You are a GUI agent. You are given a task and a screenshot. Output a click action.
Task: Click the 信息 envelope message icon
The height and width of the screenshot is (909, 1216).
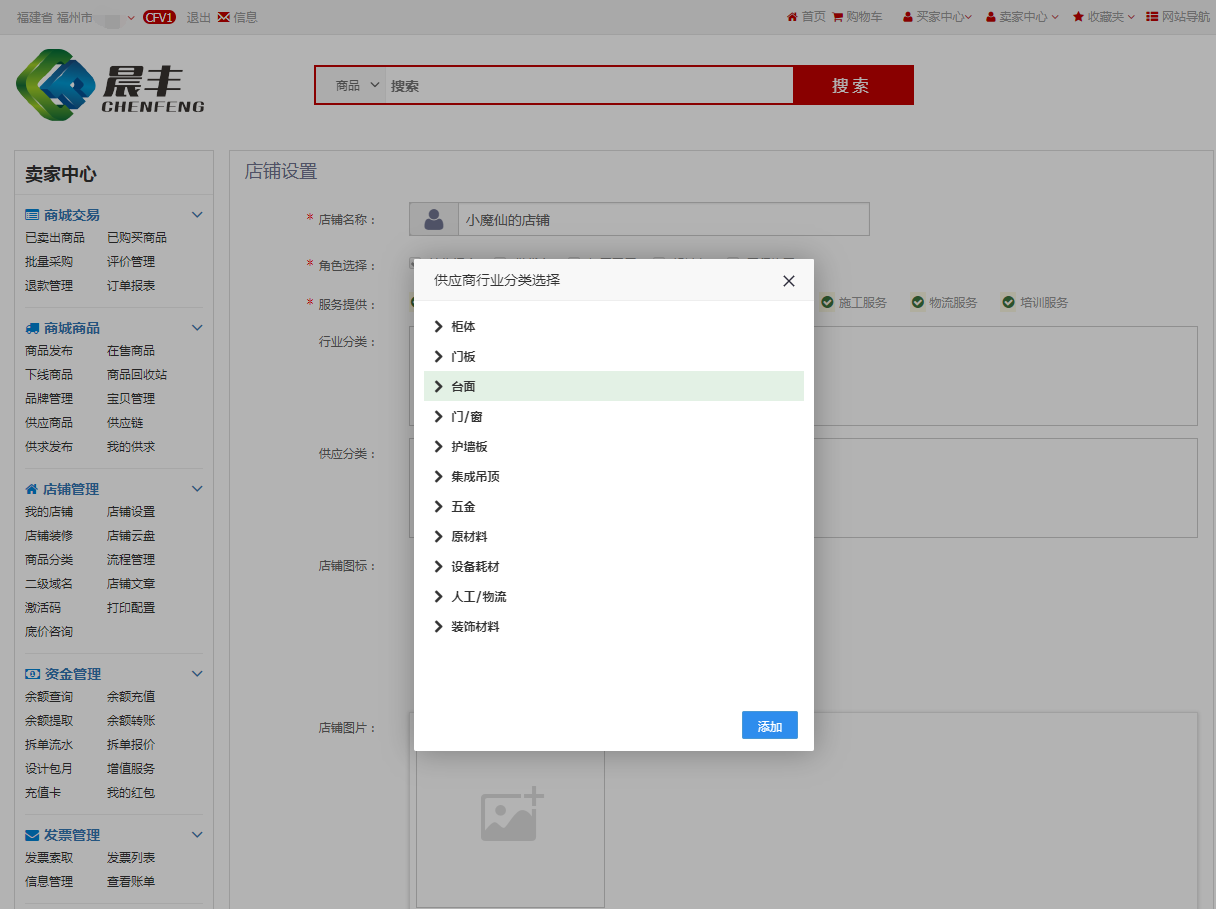pos(223,17)
